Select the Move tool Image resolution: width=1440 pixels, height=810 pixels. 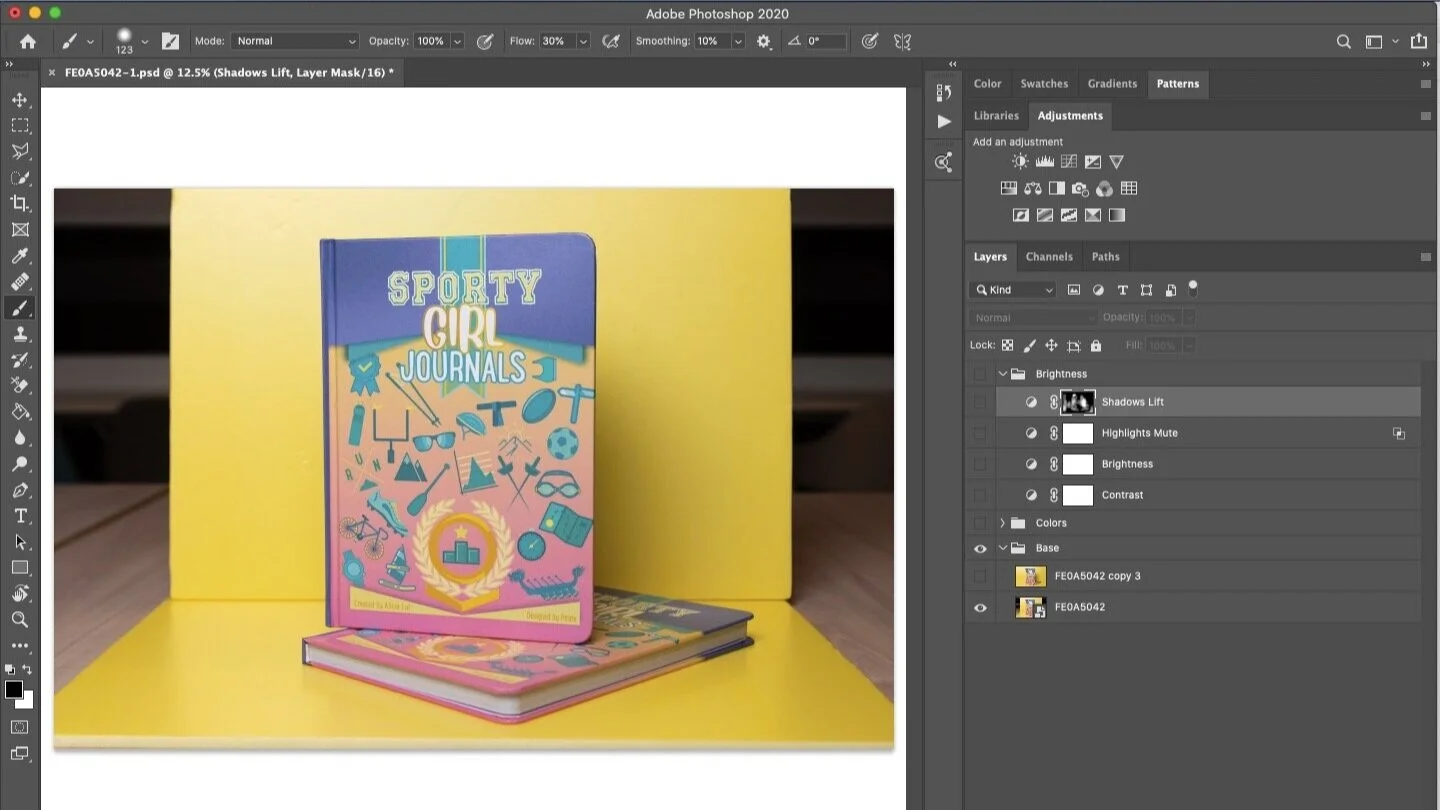coord(20,100)
